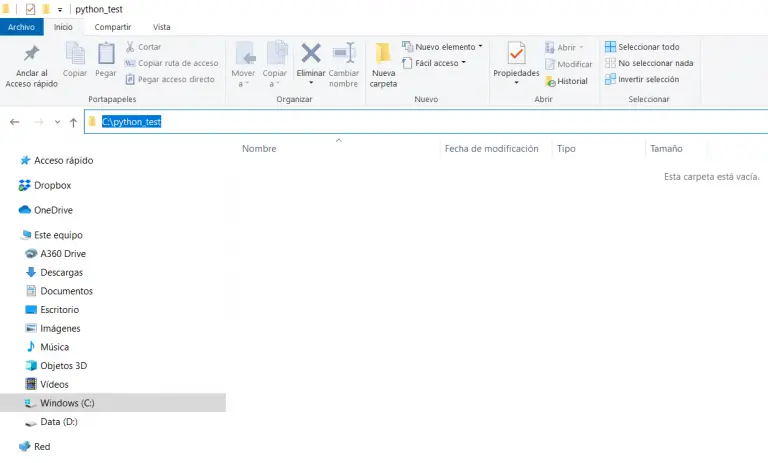
Task: Click the Eliminar red X icon
Action: tap(311, 54)
